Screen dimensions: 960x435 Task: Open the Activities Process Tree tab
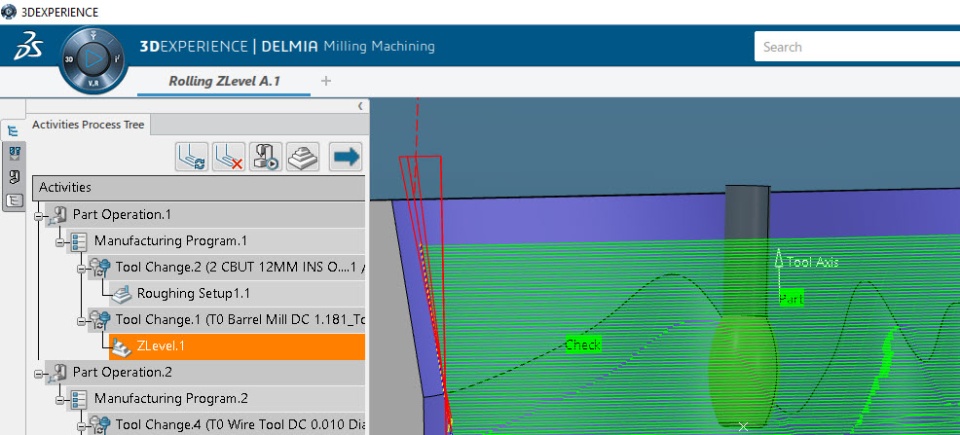[88, 125]
